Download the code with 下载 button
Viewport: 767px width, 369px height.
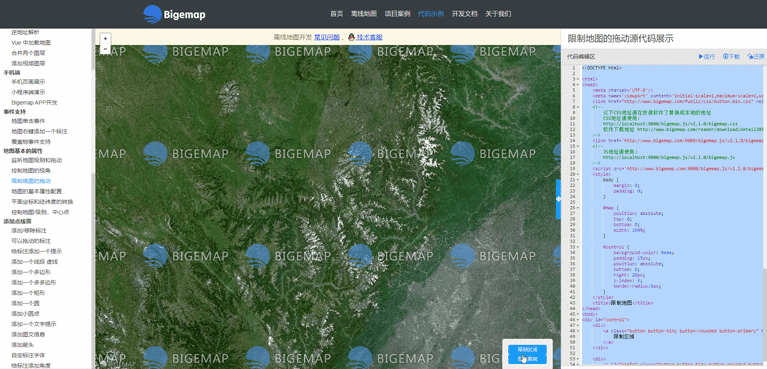731,57
